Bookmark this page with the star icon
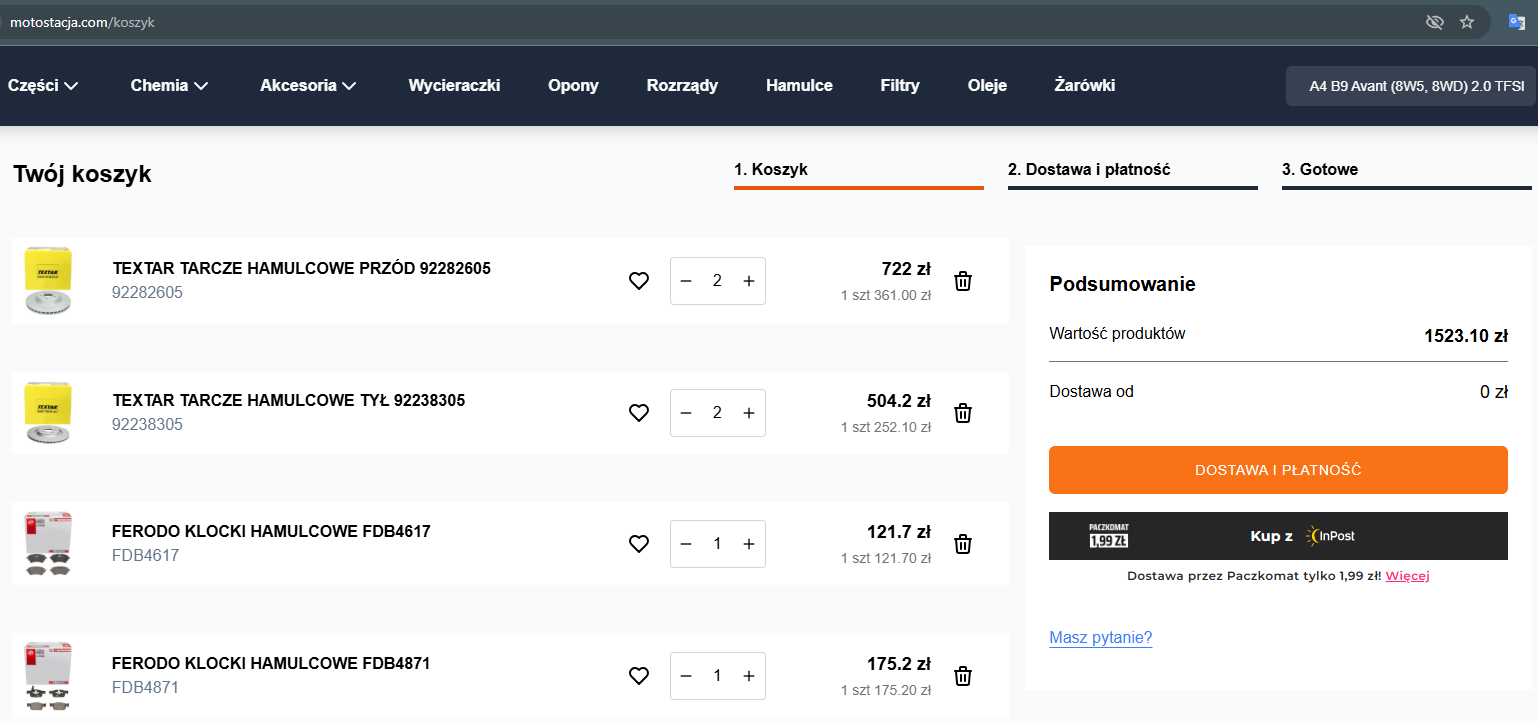 coord(1467,22)
